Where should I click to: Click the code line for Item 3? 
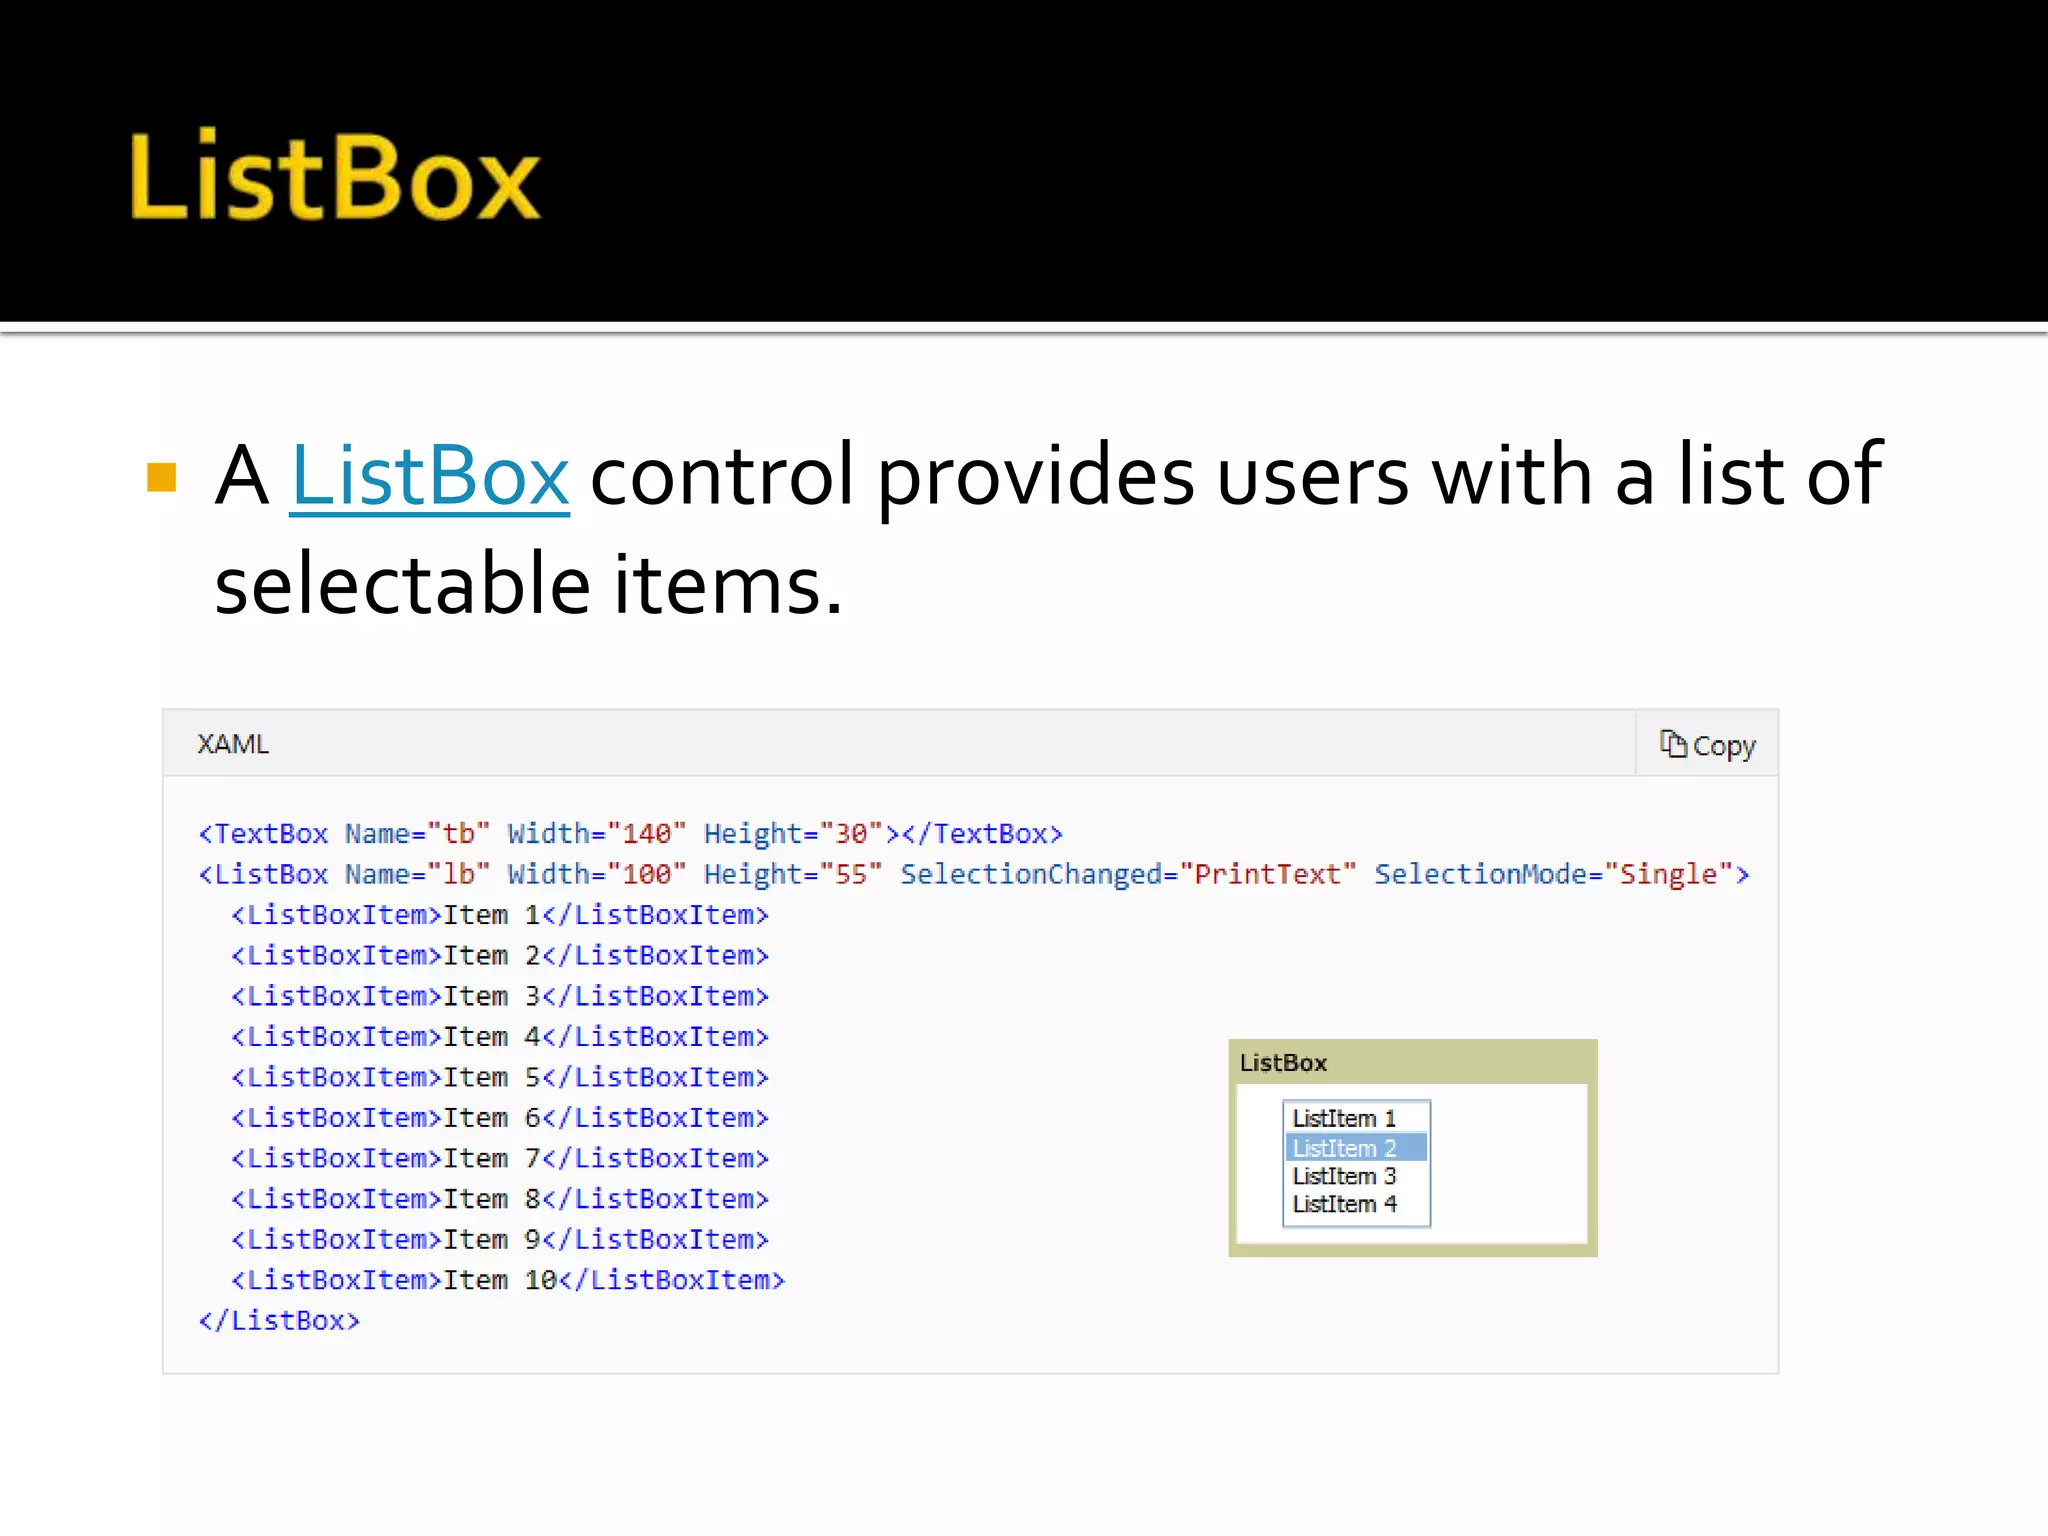(x=500, y=996)
